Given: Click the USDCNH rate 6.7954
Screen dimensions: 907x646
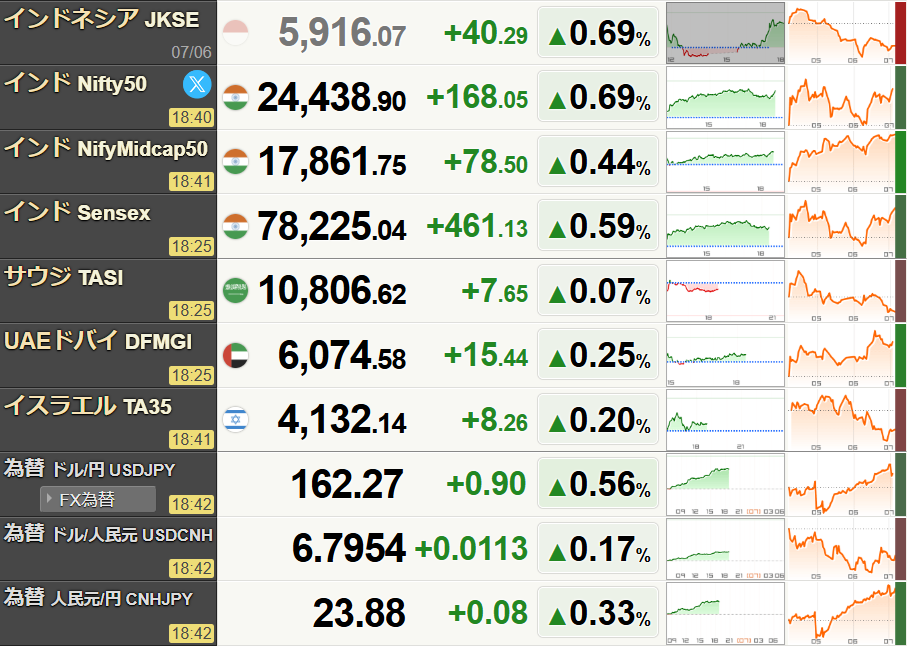Looking at the screenshot, I should coord(348,548).
